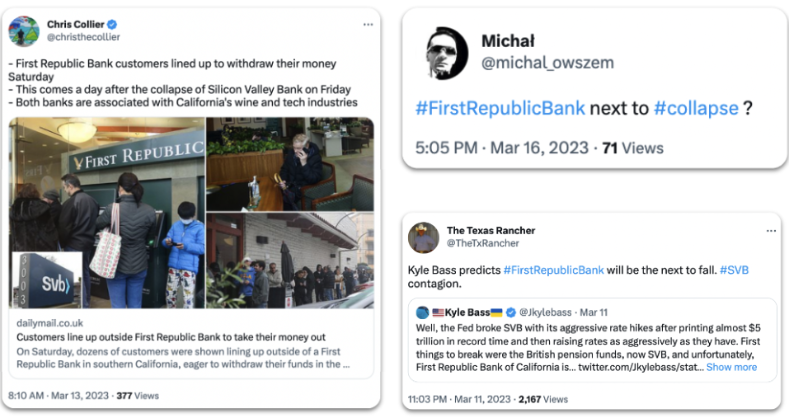The image size is (789, 417).
Task: Click The Texas Rancher's profile avatar
Action: (x=424, y=237)
